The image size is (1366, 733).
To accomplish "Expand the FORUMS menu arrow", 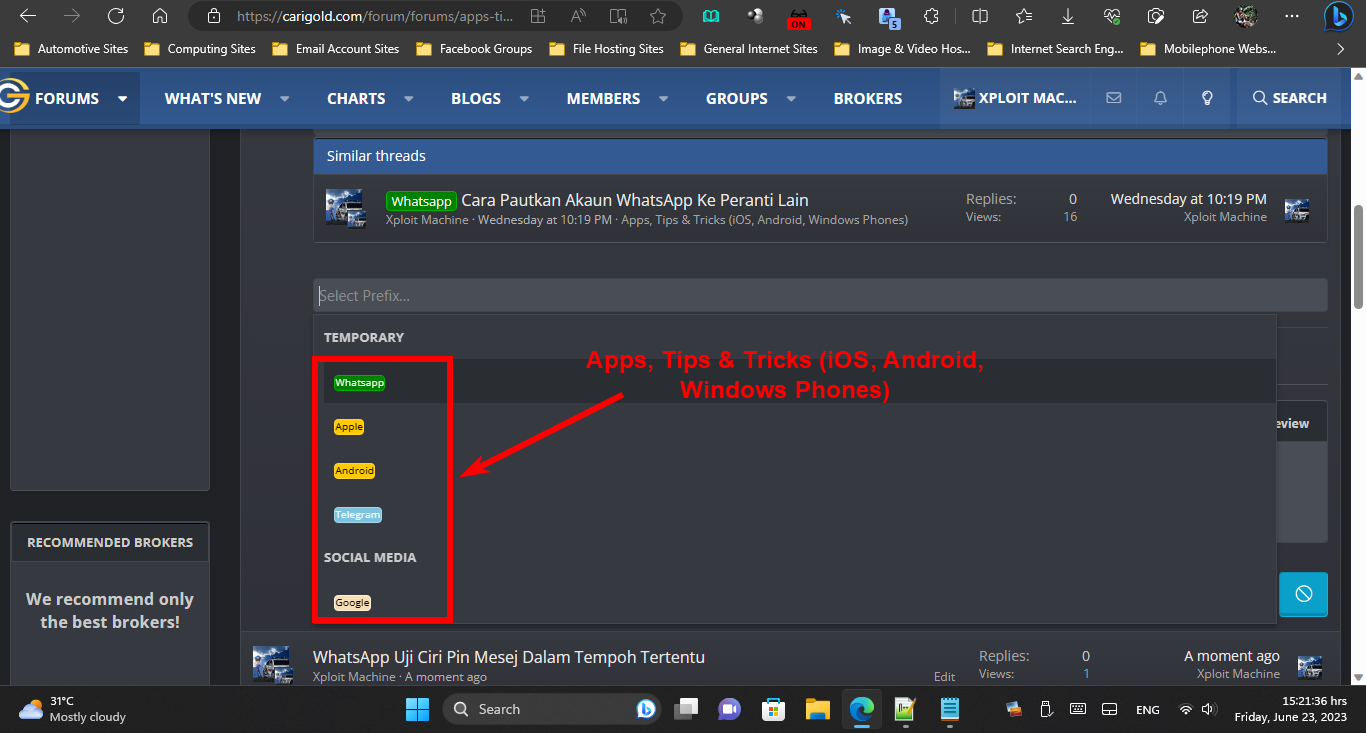I will pyautogui.click(x=122, y=98).
